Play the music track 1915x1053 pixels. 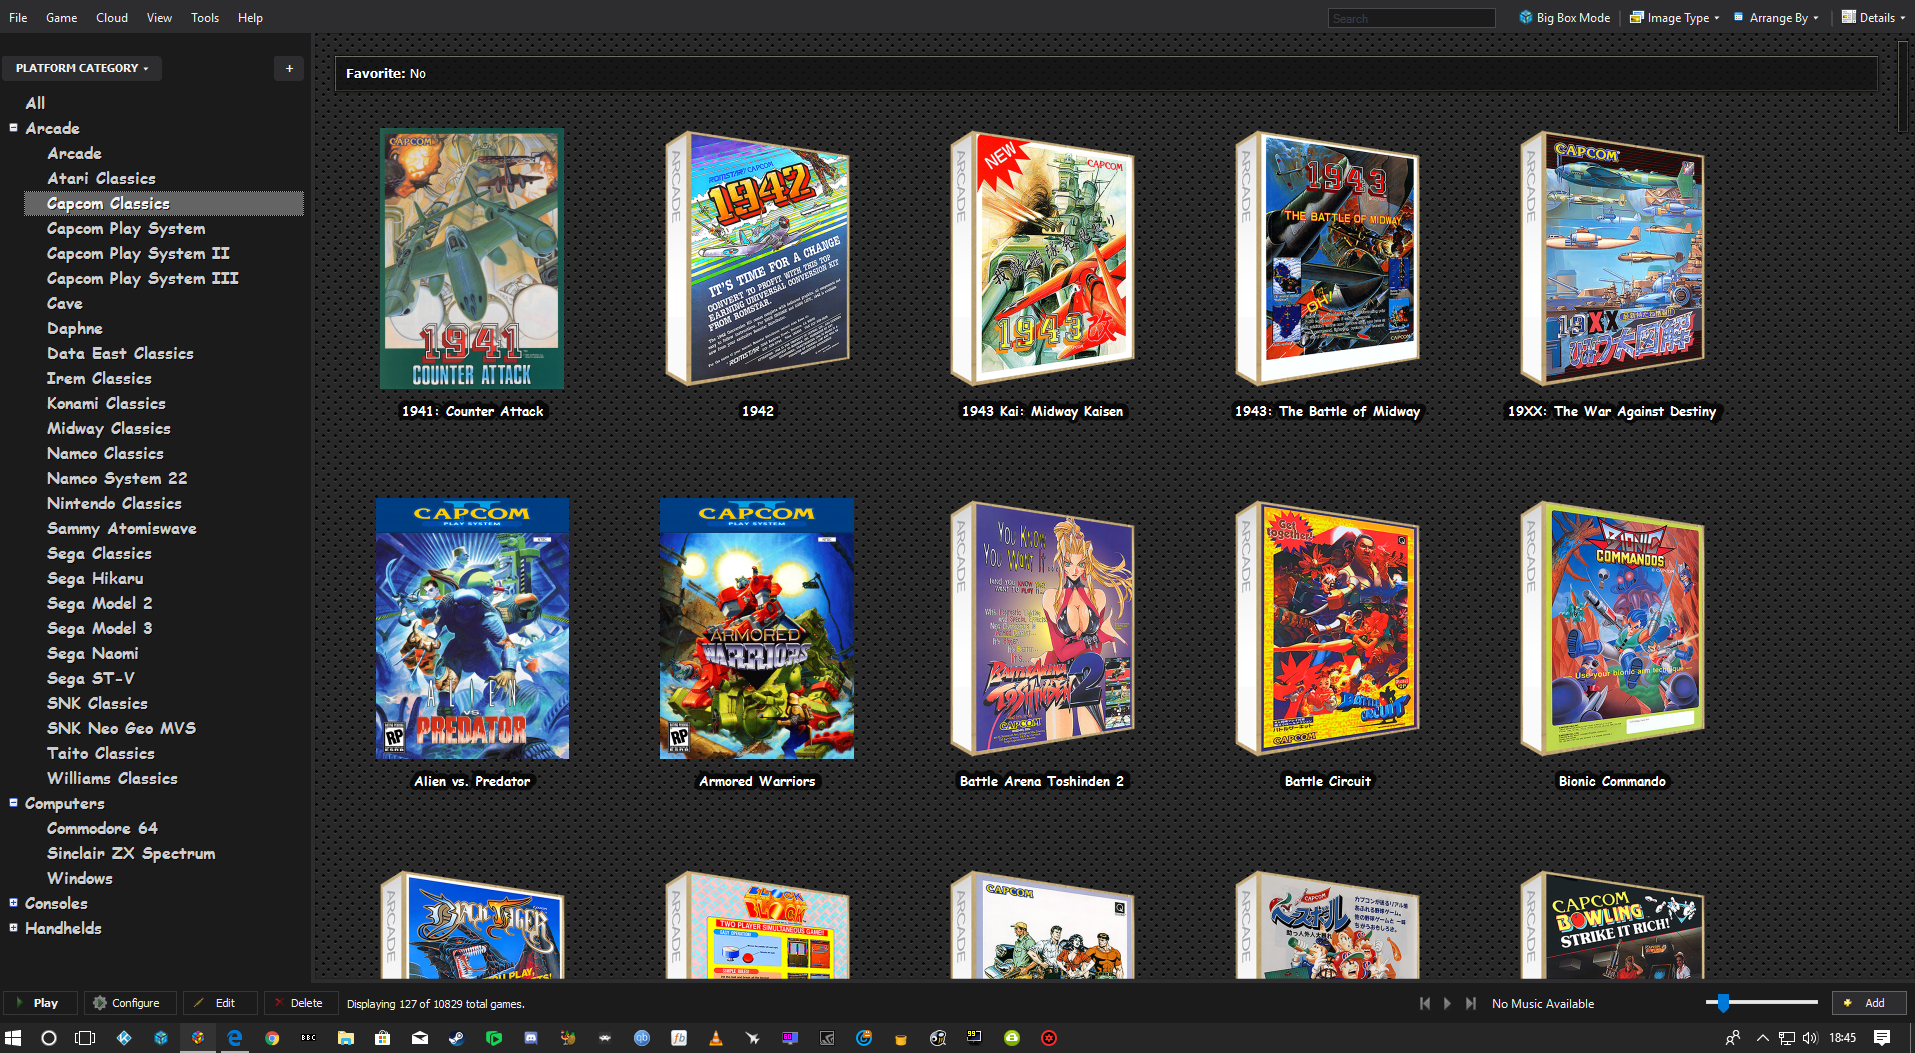pyautogui.click(x=1447, y=1003)
